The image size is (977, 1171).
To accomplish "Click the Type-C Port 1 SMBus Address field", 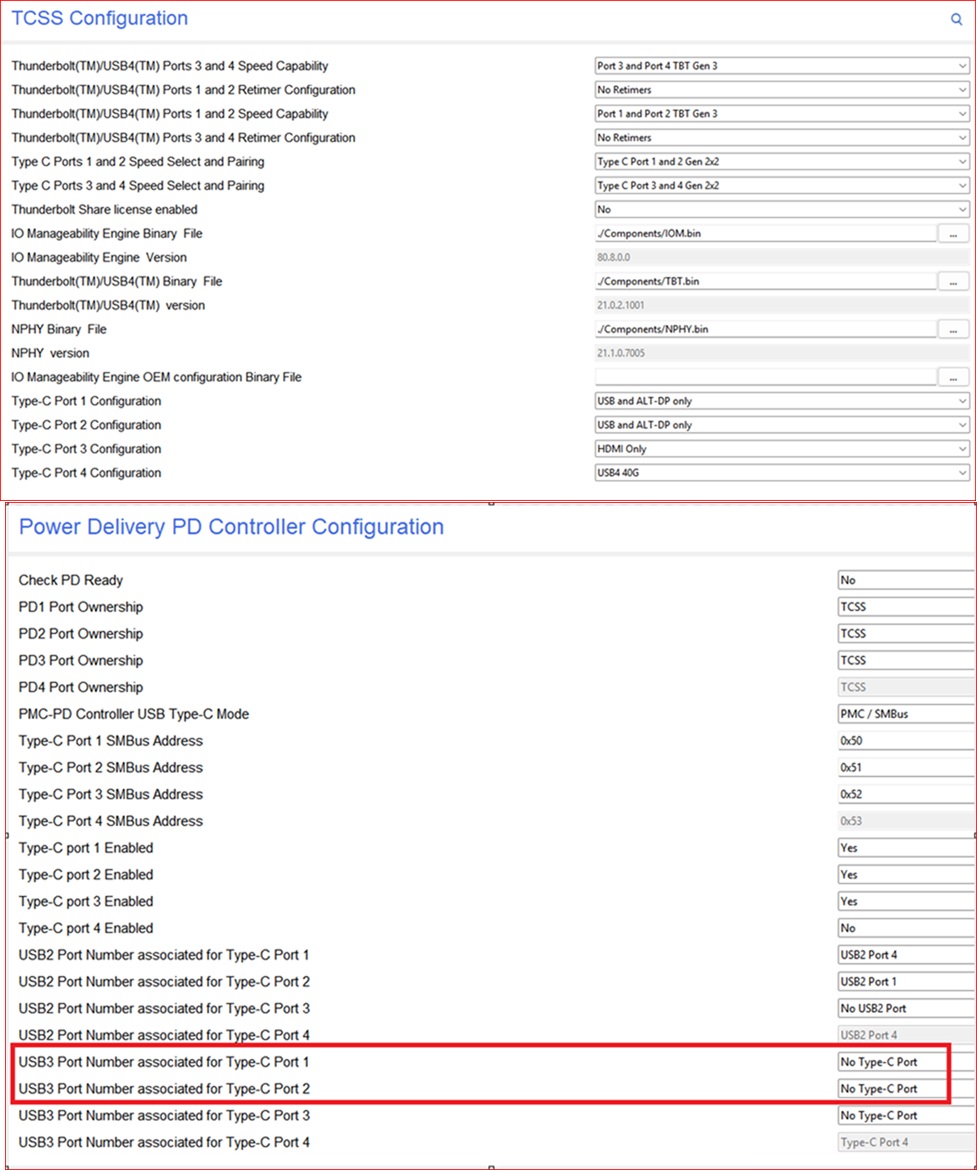I will click(905, 741).
